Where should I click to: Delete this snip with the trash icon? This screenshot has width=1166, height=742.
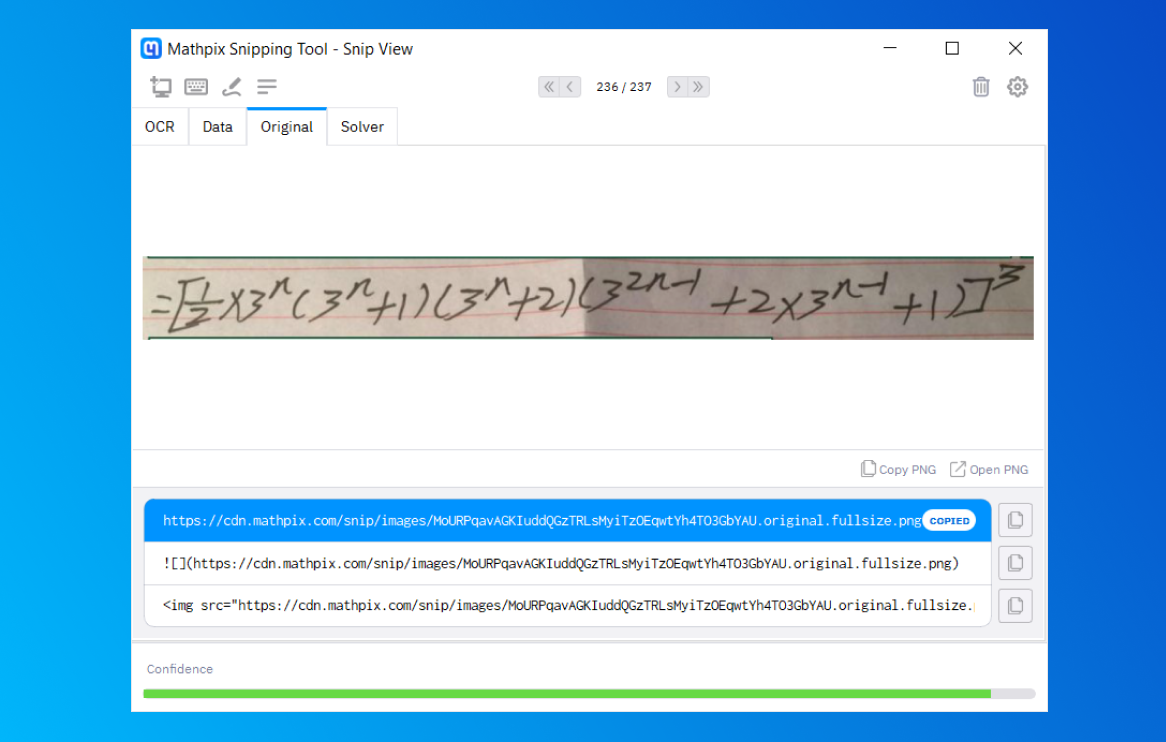coord(981,87)
